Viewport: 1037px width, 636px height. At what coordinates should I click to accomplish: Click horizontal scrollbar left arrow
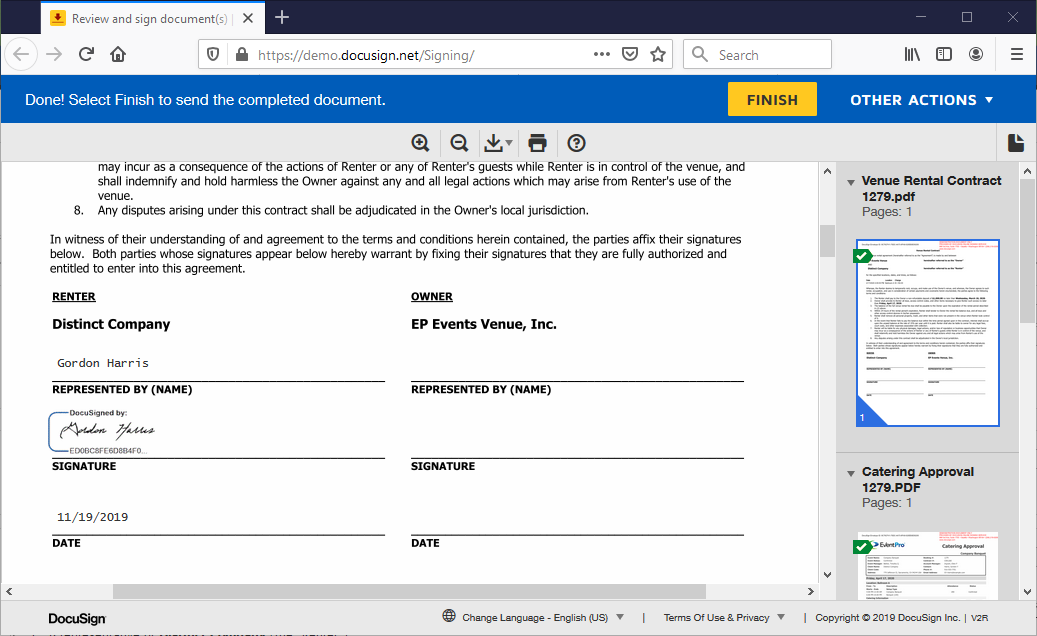point(9,591)
